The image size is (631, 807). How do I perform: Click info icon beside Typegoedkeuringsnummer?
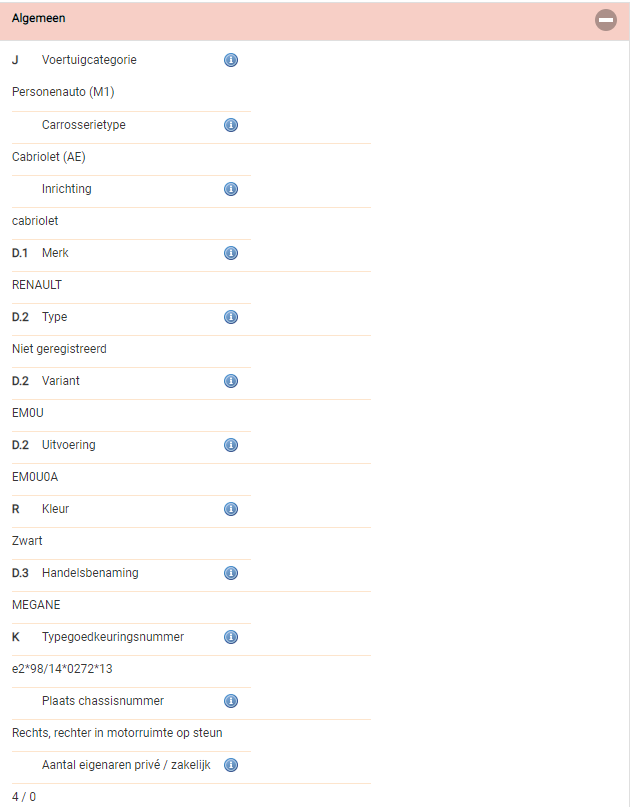click(231, 637)
